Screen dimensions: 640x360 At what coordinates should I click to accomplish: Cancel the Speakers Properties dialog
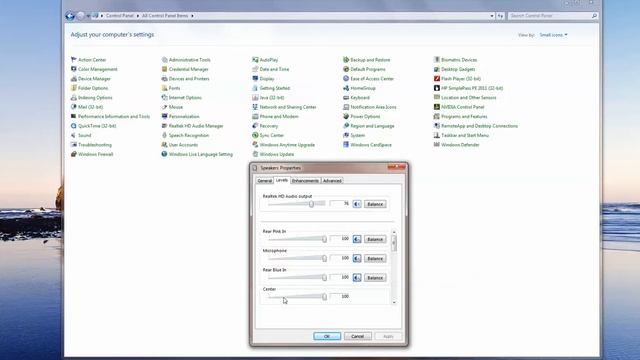click(358, 336)
